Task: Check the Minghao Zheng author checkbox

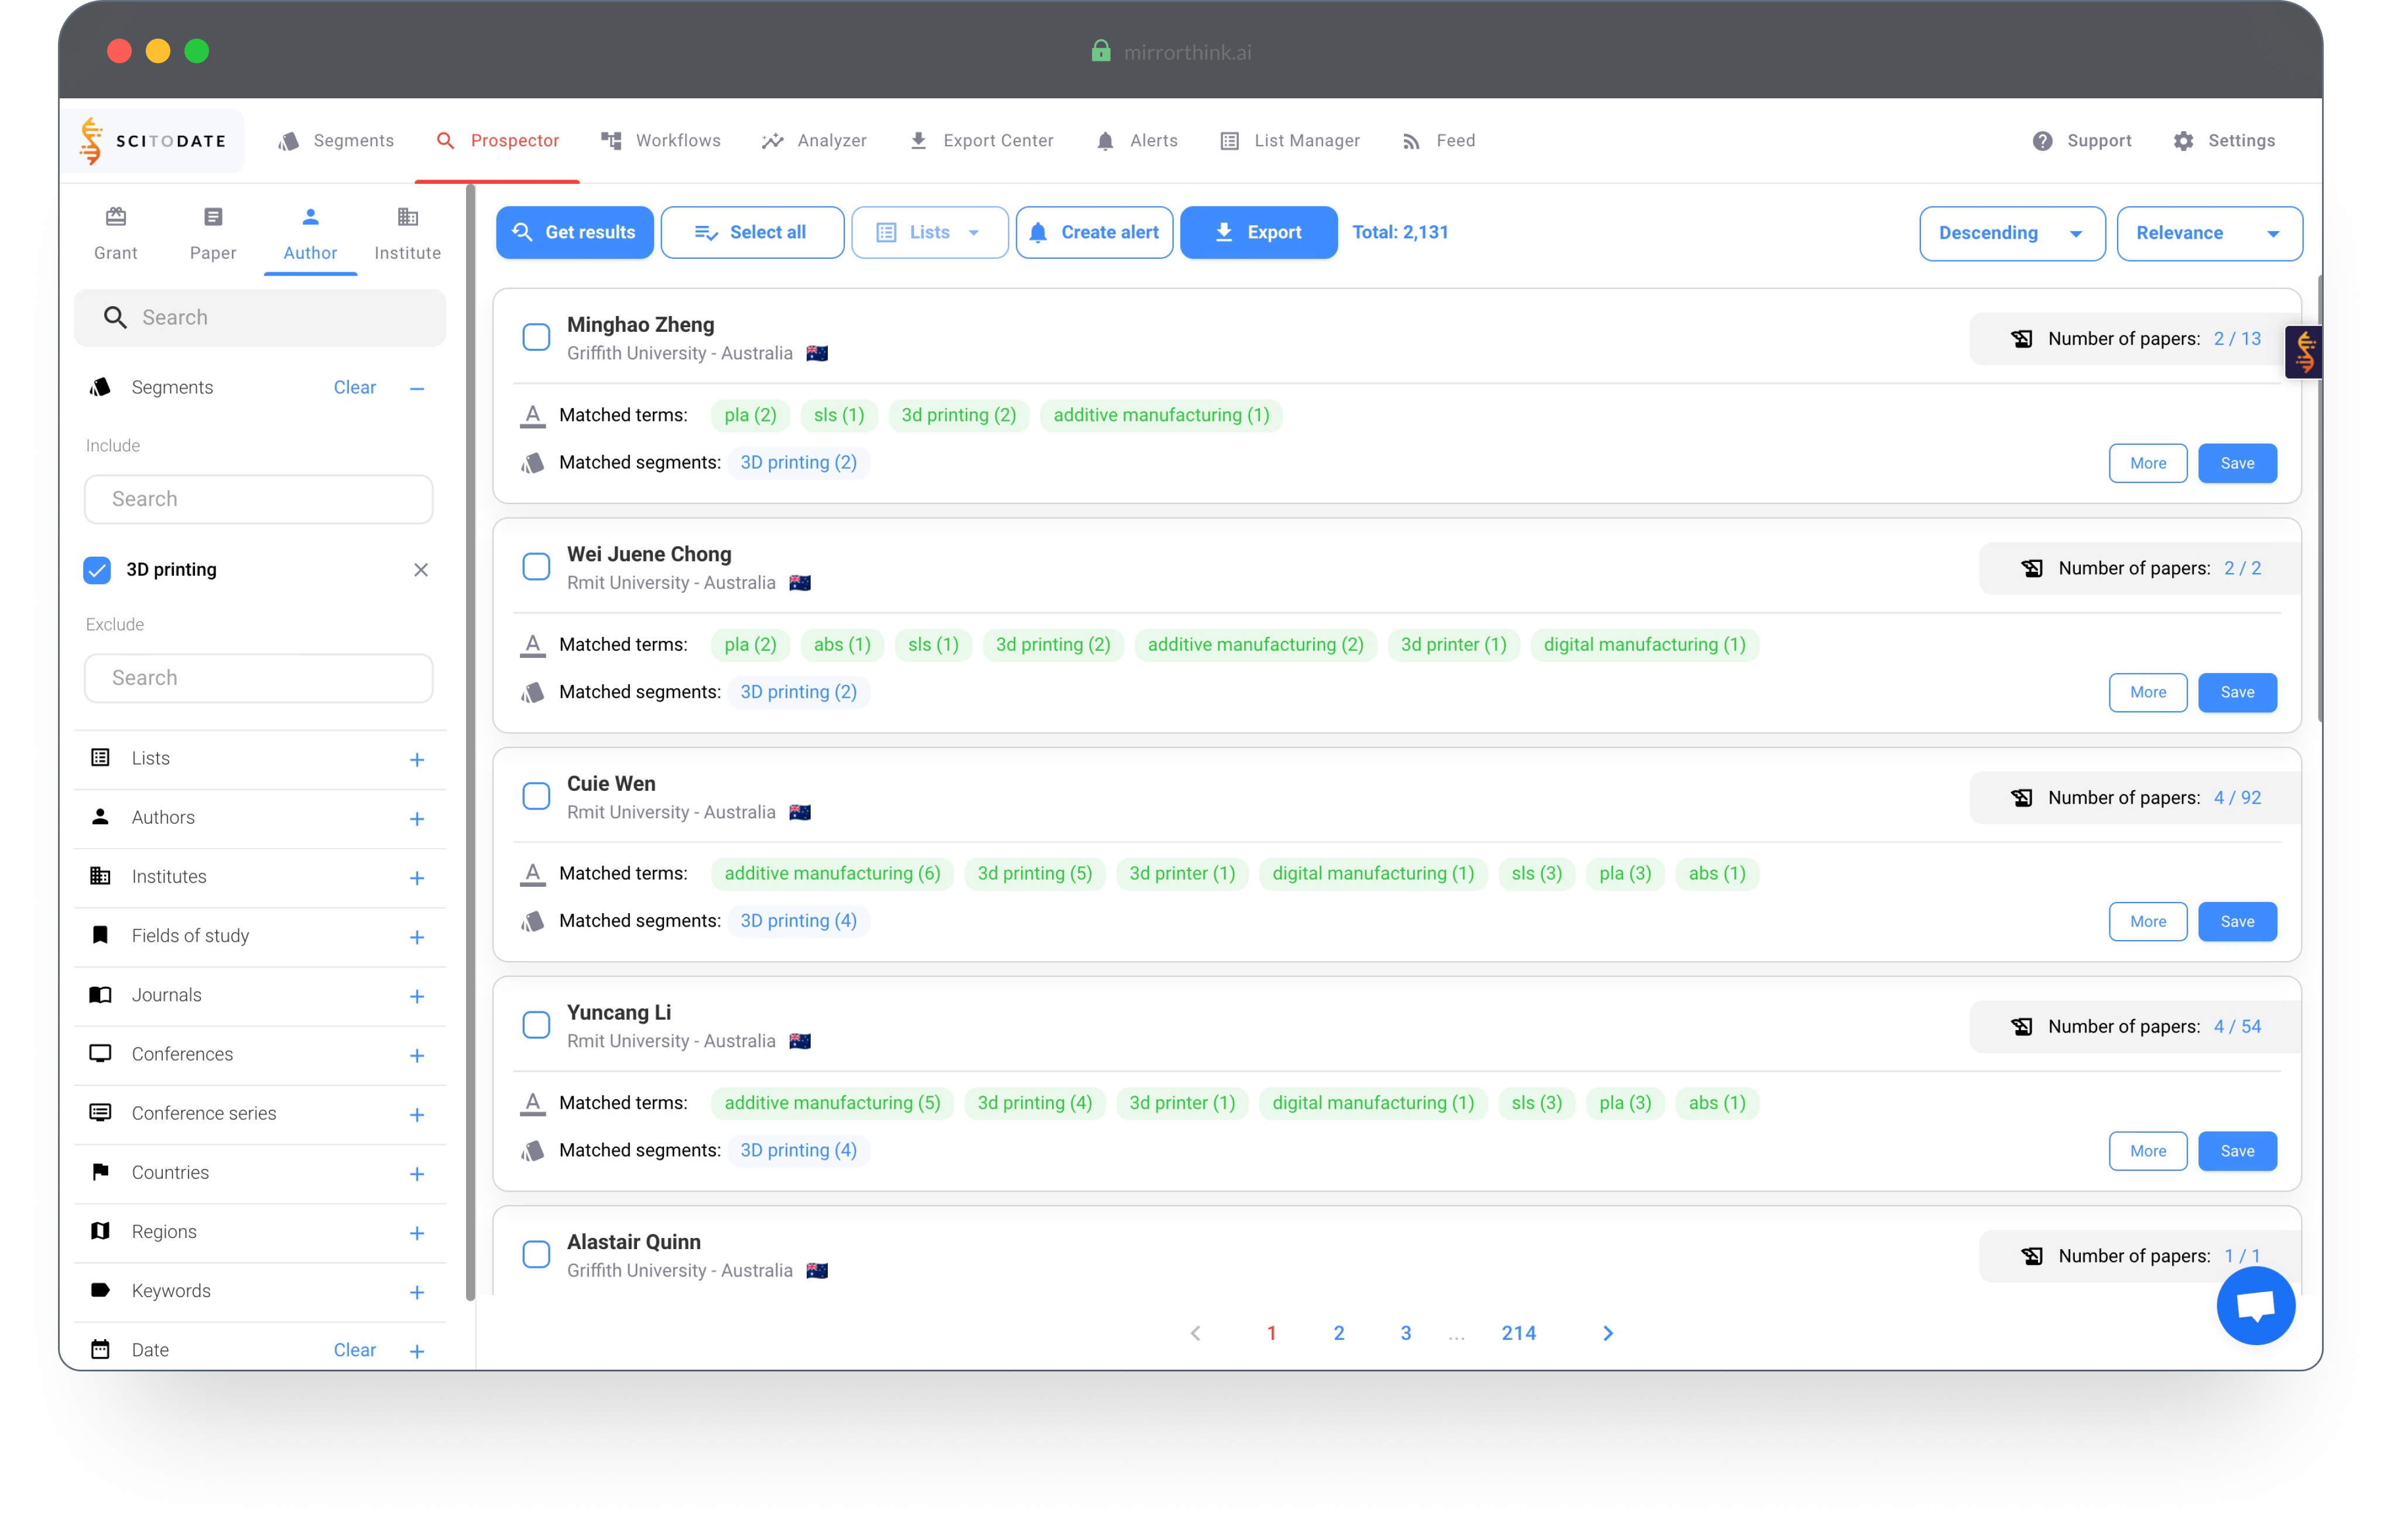Action: 536,337
